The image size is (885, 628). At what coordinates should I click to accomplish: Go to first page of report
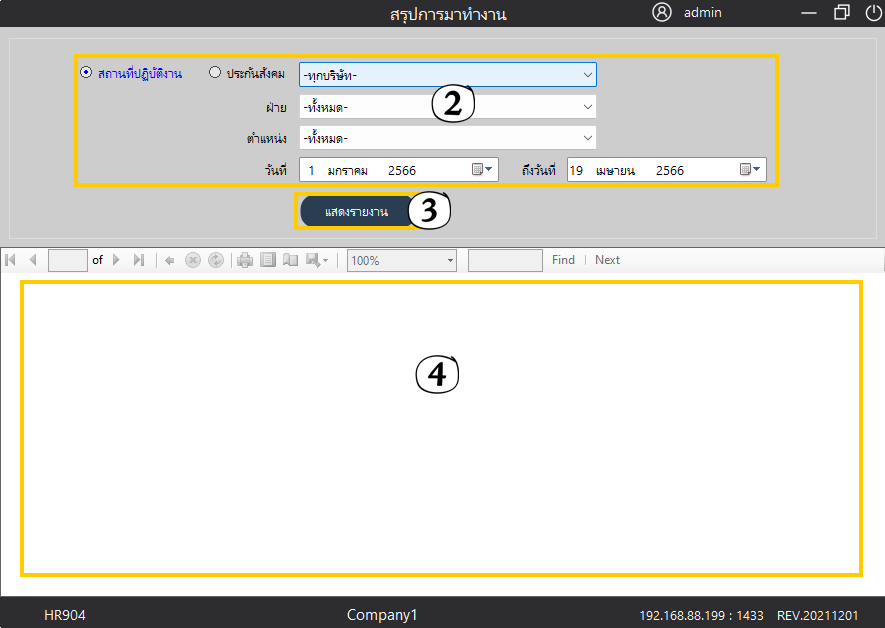pyautogui.click(x=11, y=260)
